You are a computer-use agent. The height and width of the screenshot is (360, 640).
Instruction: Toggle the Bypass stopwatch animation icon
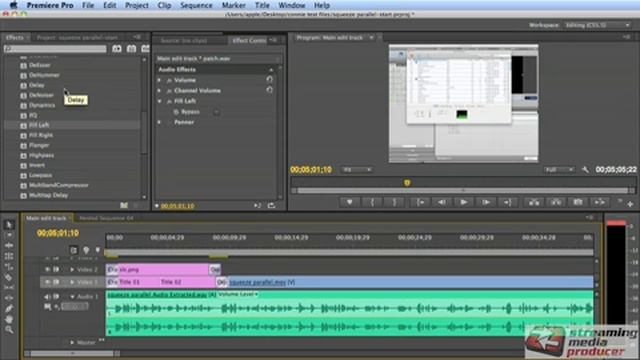click(x=176, y=112)
